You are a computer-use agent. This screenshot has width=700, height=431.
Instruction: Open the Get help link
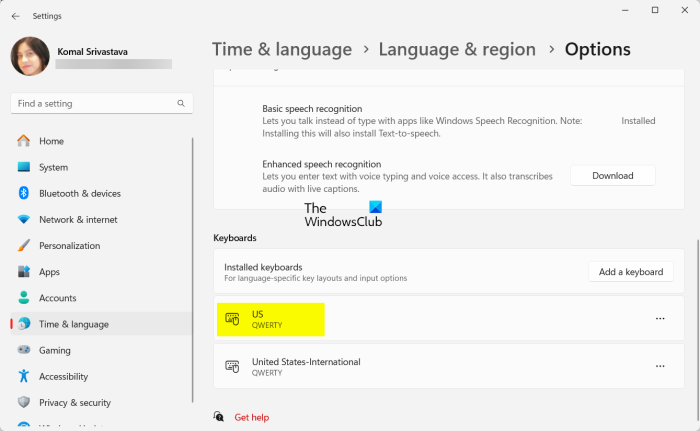pos(251,417)
